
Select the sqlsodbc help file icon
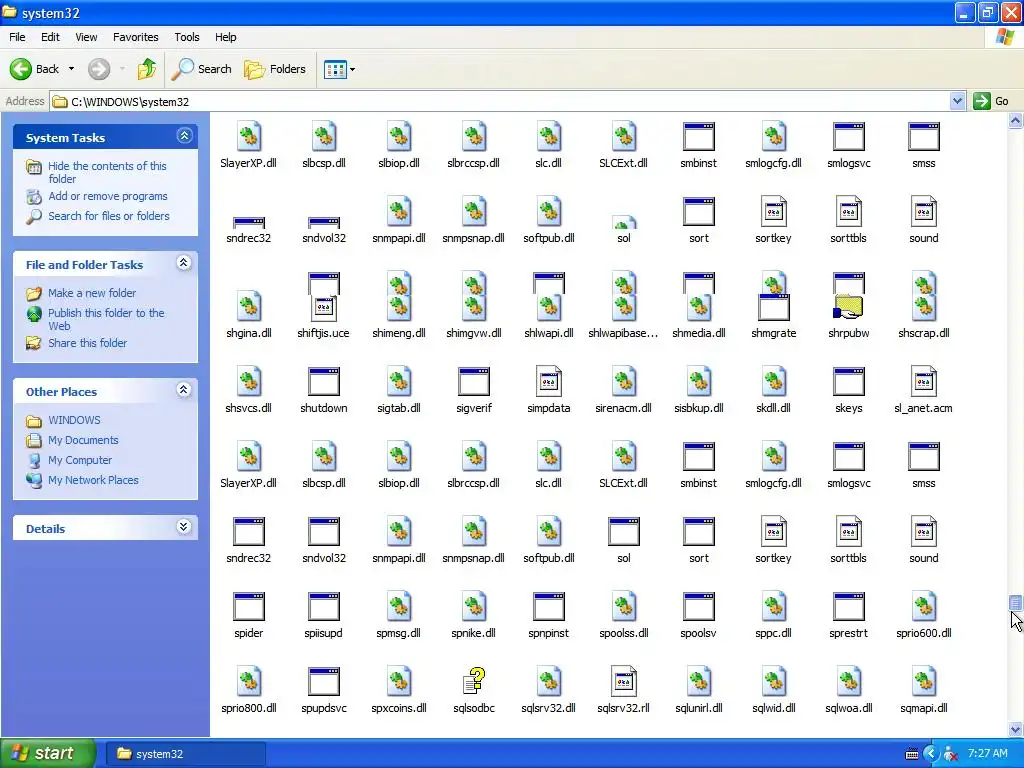click(x=474, y=682)
